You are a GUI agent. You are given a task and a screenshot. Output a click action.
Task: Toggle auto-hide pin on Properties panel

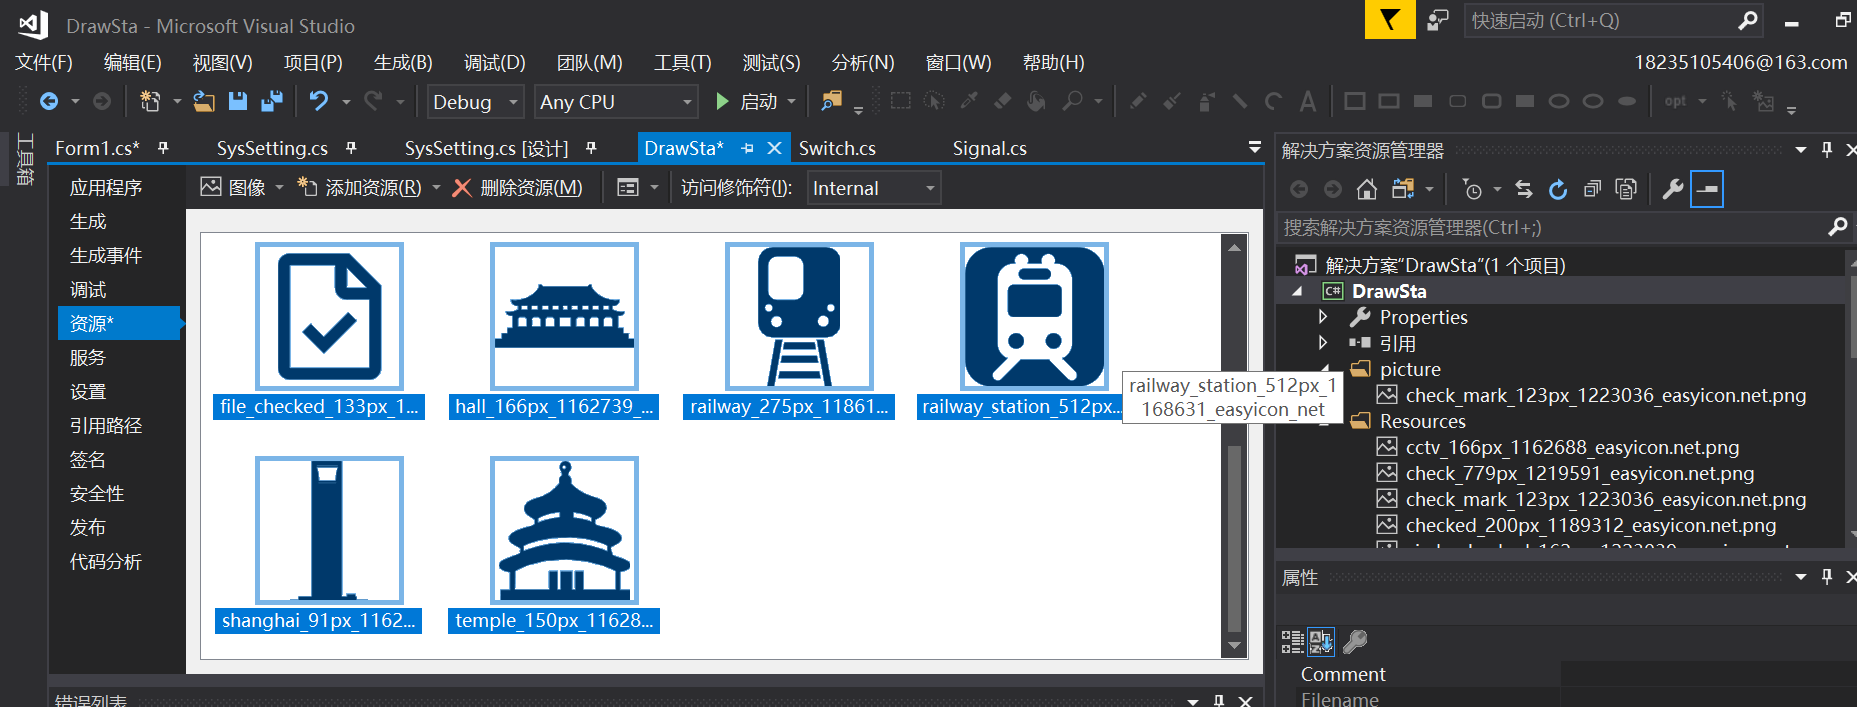[x=1827, y=577]
